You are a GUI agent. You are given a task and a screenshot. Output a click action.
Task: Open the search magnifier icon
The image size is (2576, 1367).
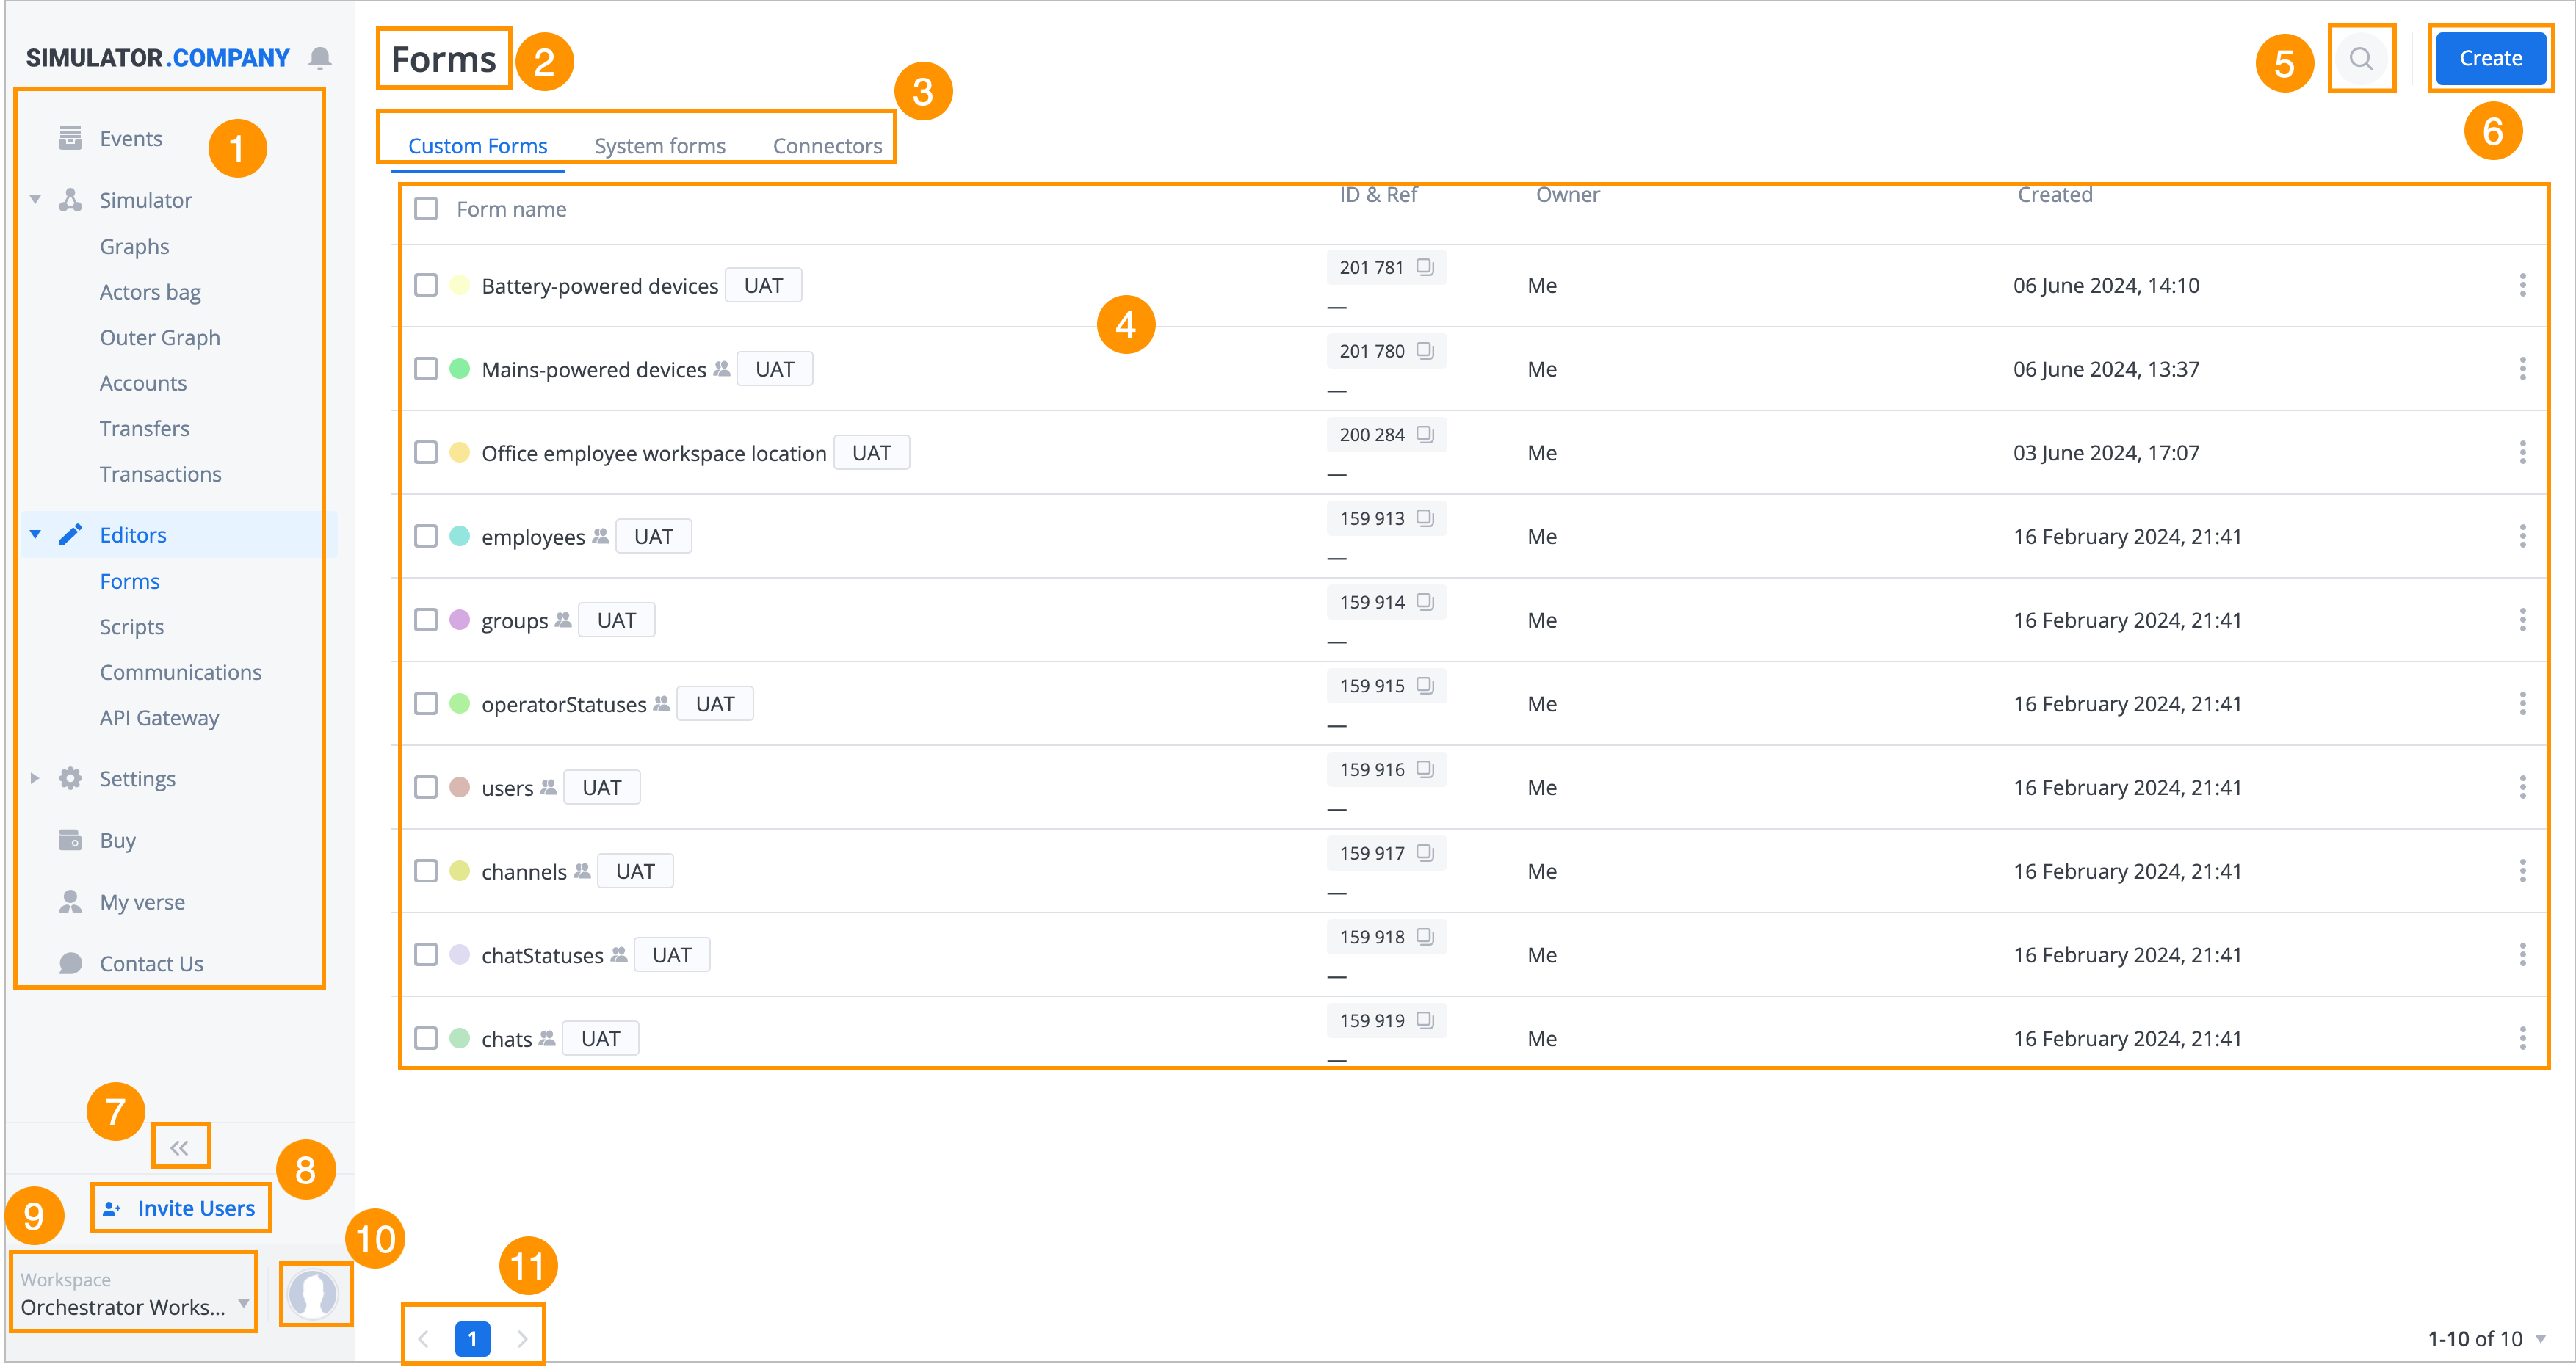(2361, 58)
